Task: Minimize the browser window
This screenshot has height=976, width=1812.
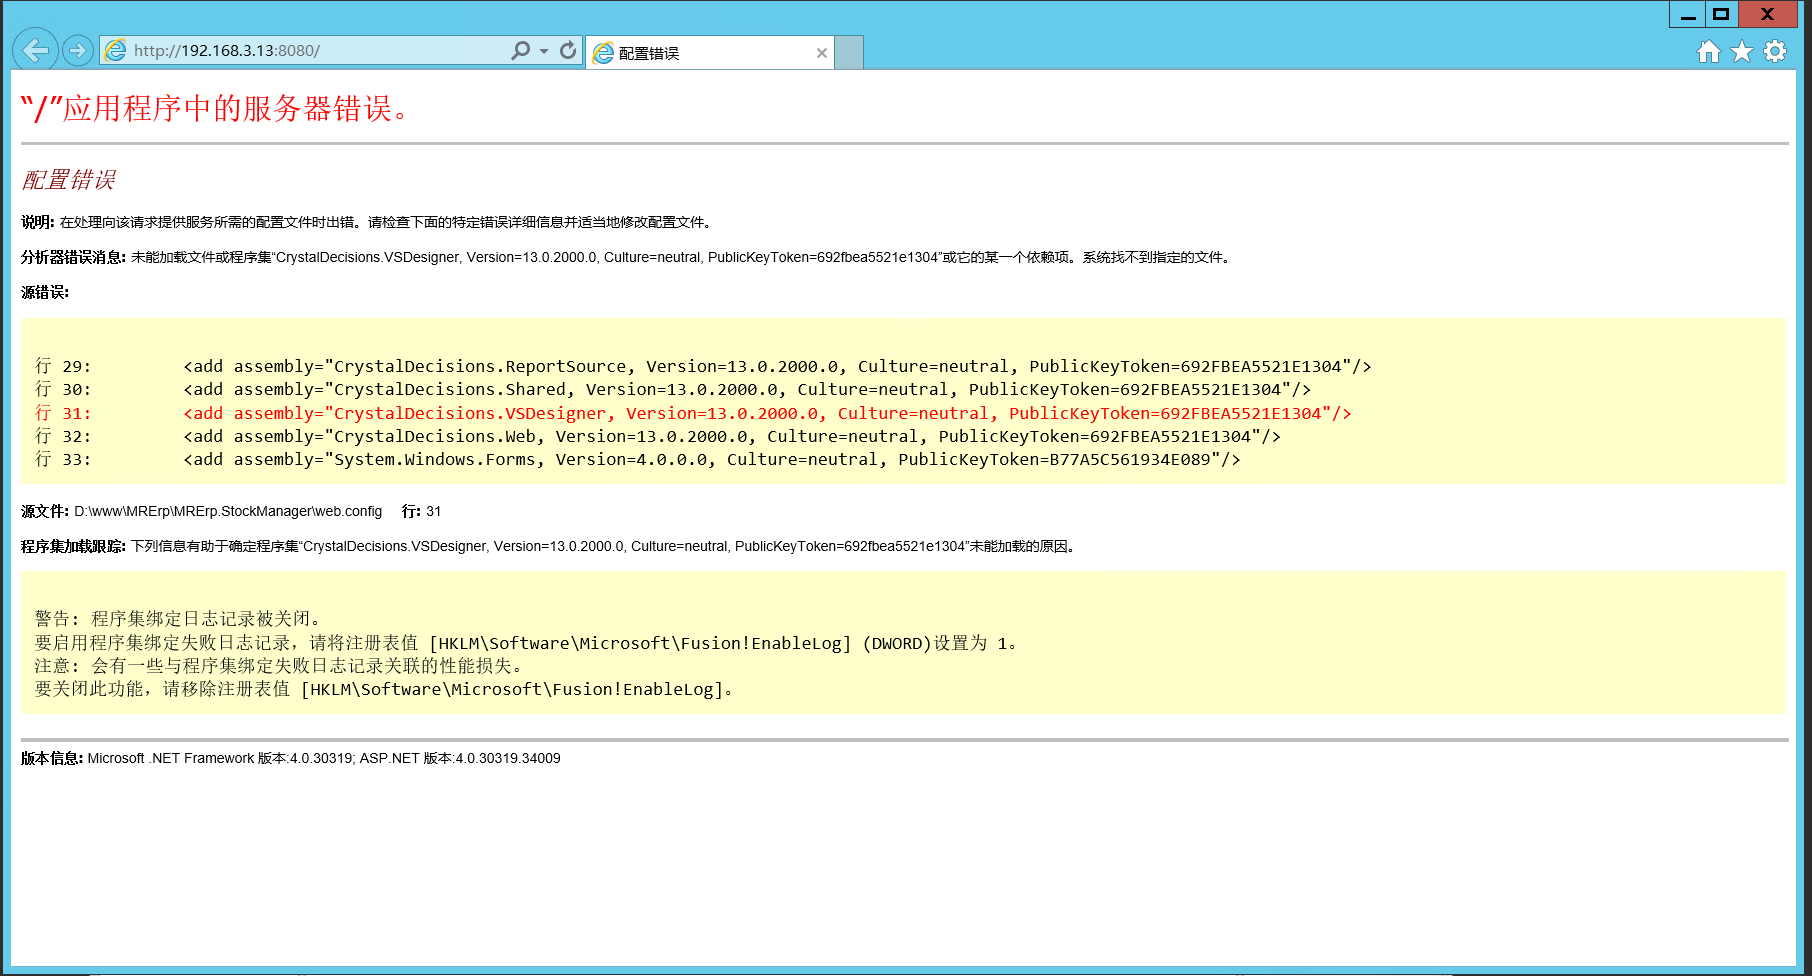Action: coord(1688,14)
